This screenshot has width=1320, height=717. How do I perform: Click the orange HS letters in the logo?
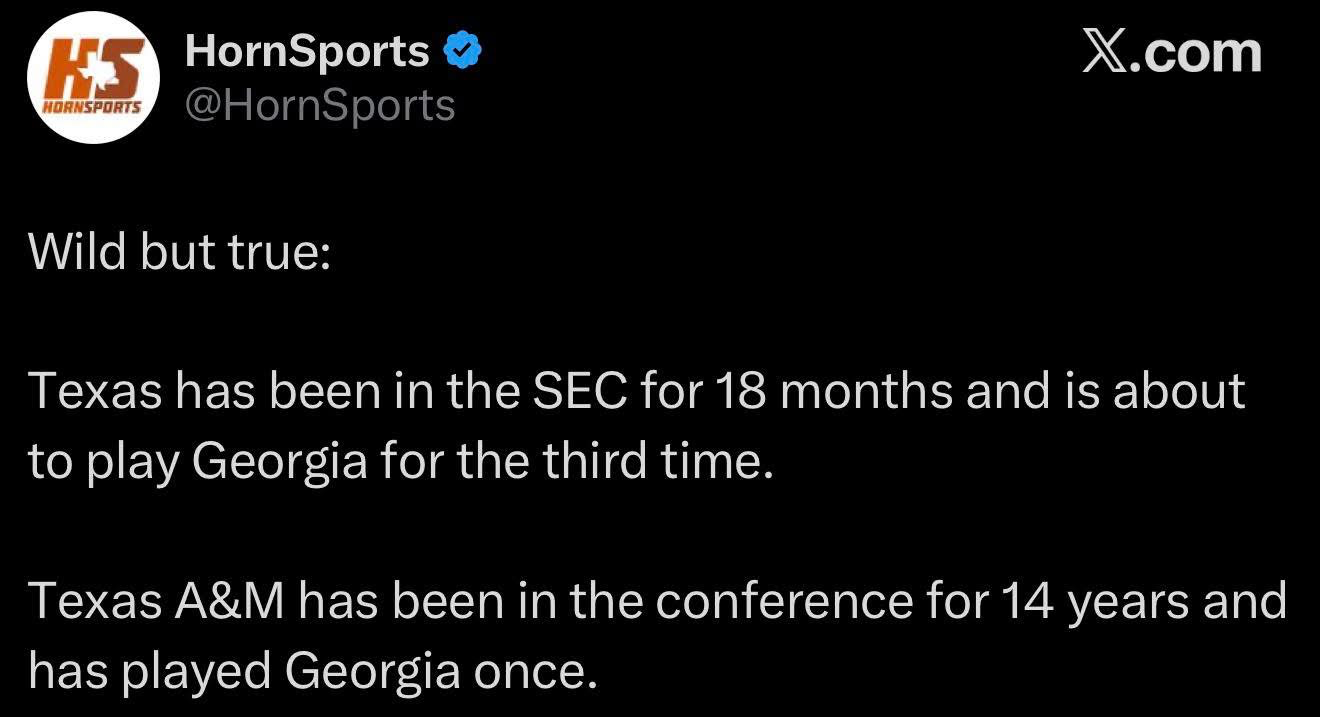94,68
